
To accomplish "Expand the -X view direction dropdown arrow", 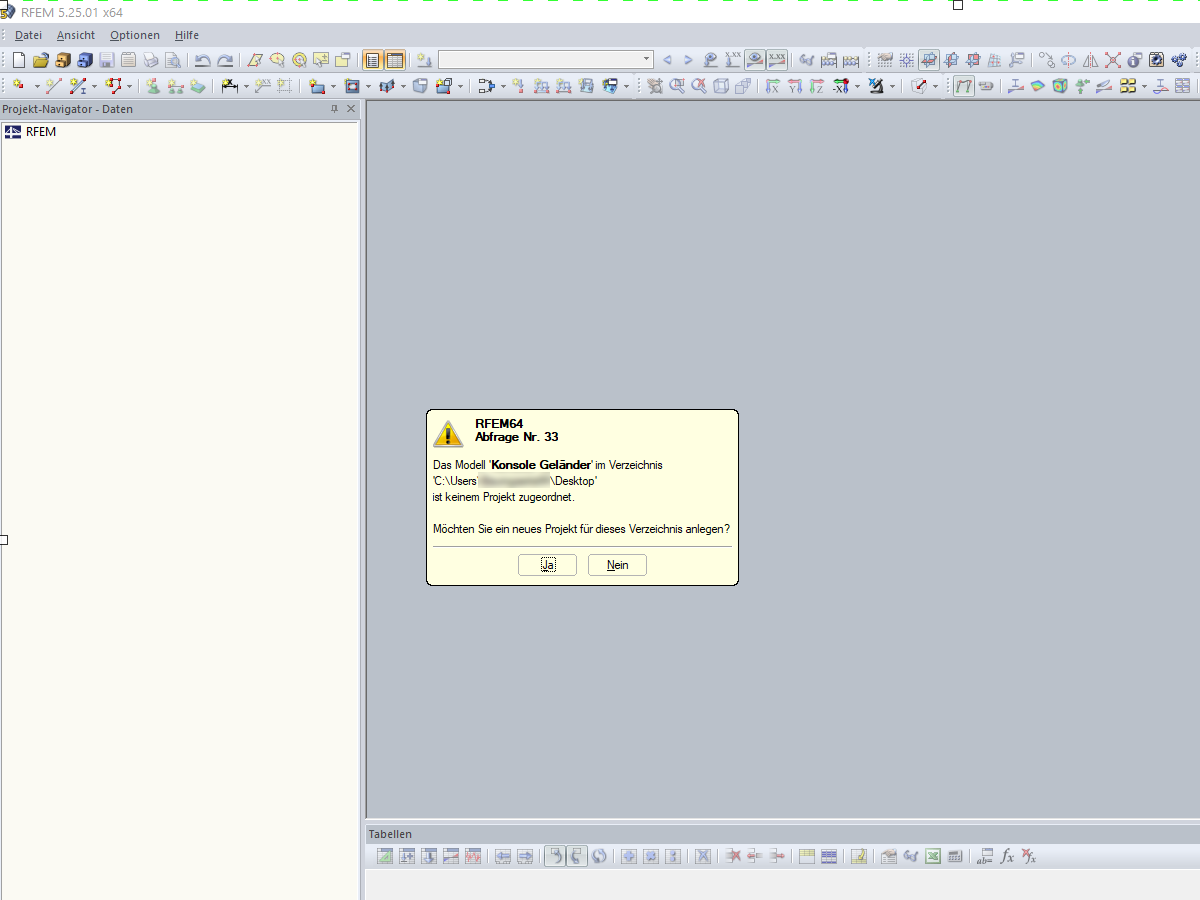I will pos(857,86).
